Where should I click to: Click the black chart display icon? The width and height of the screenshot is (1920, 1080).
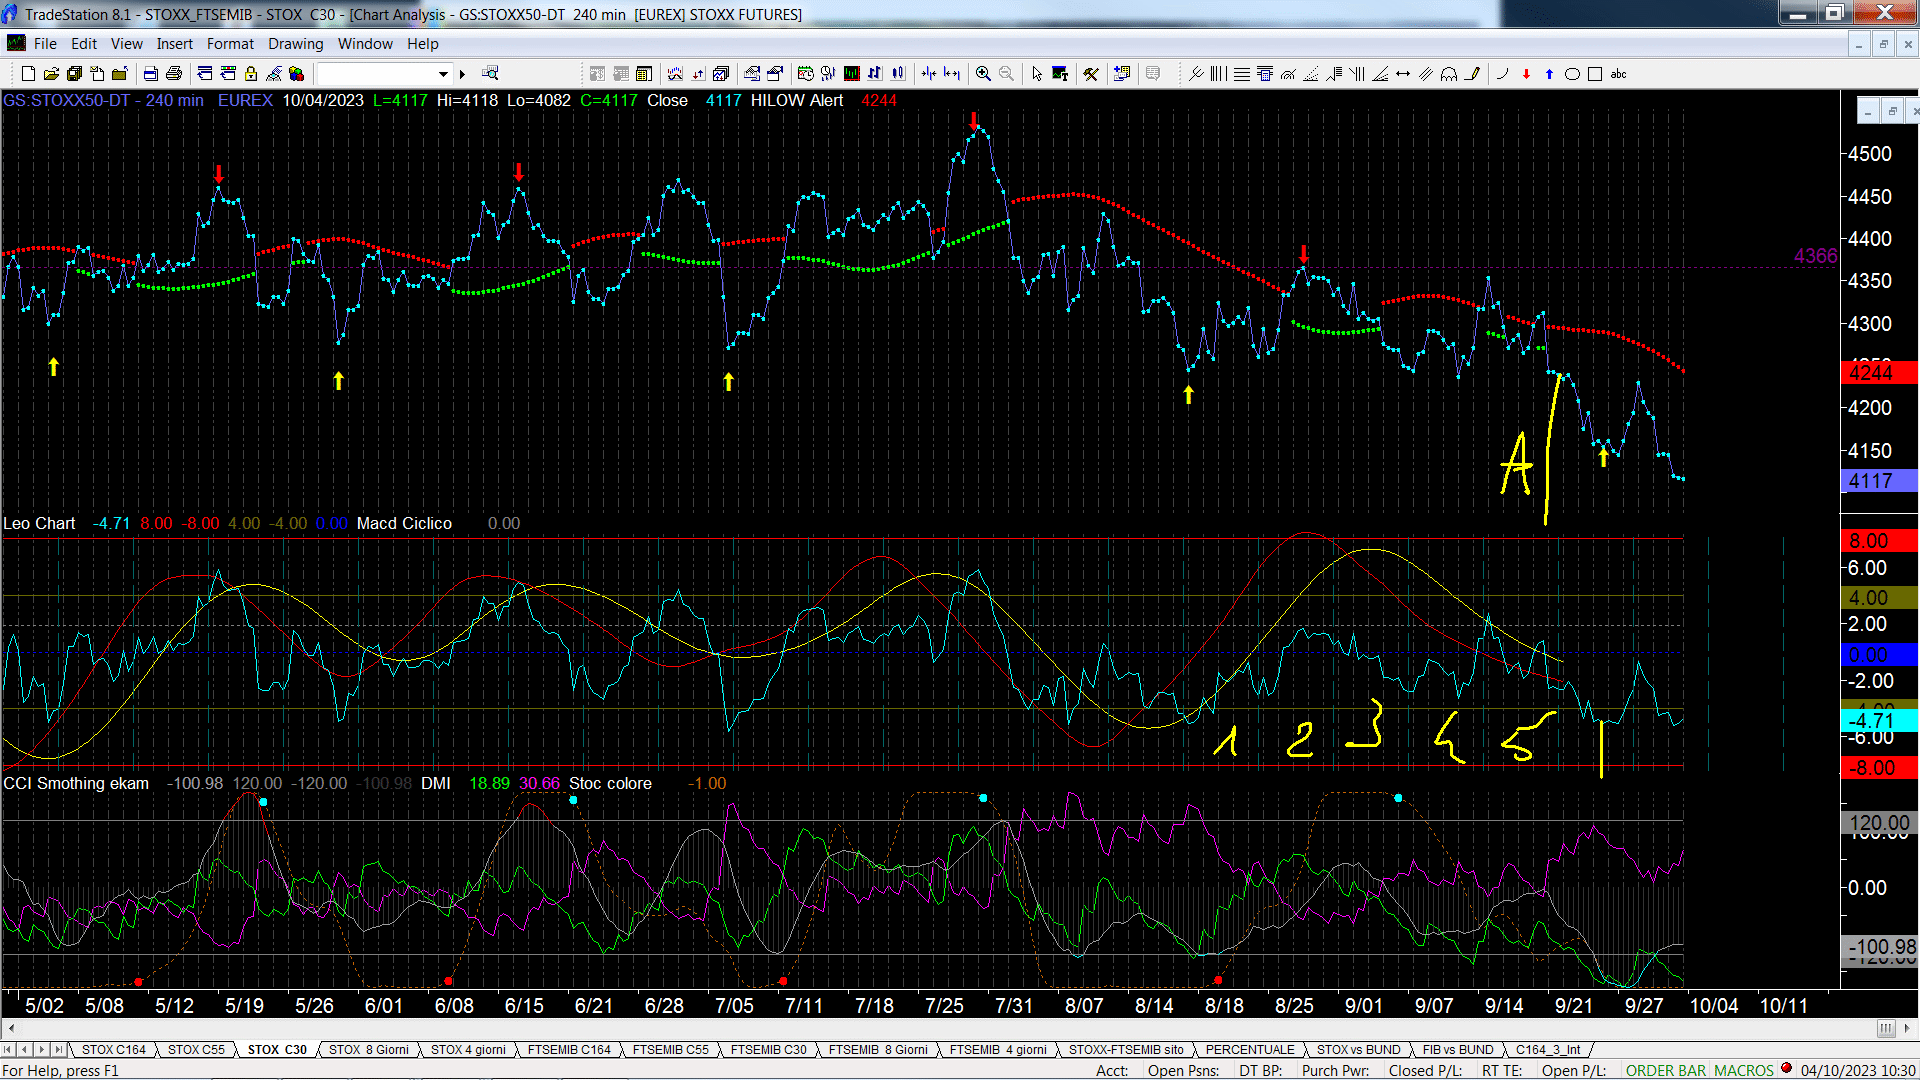coord(852,74)
